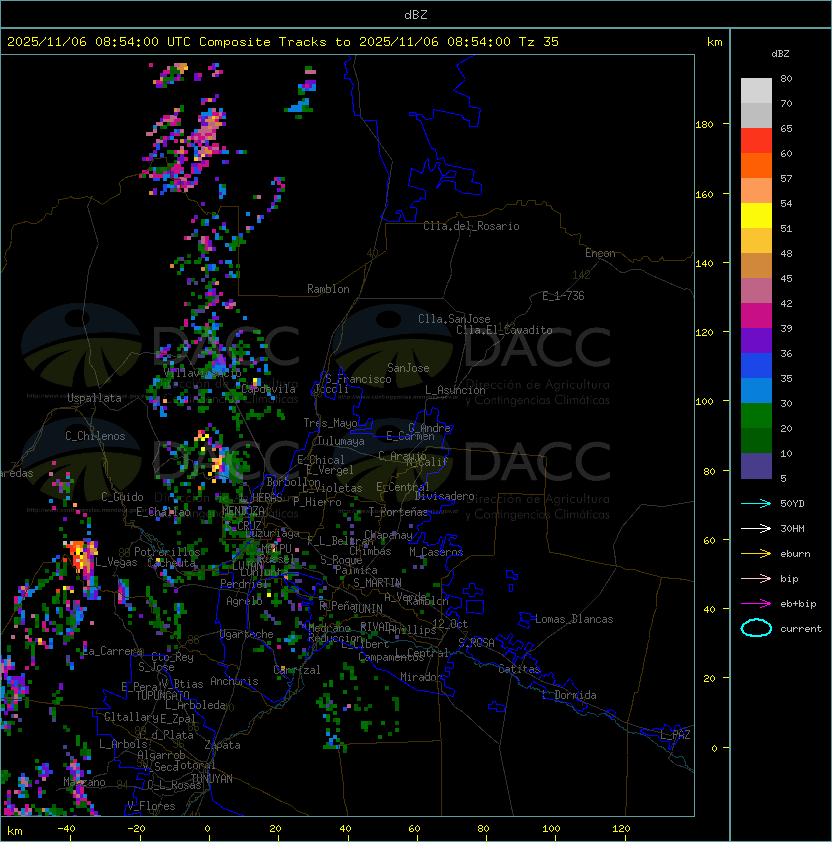Viewport: 832px width, 842px height.
Task: Click the Tulumaya map label
Action: (341, 441)
